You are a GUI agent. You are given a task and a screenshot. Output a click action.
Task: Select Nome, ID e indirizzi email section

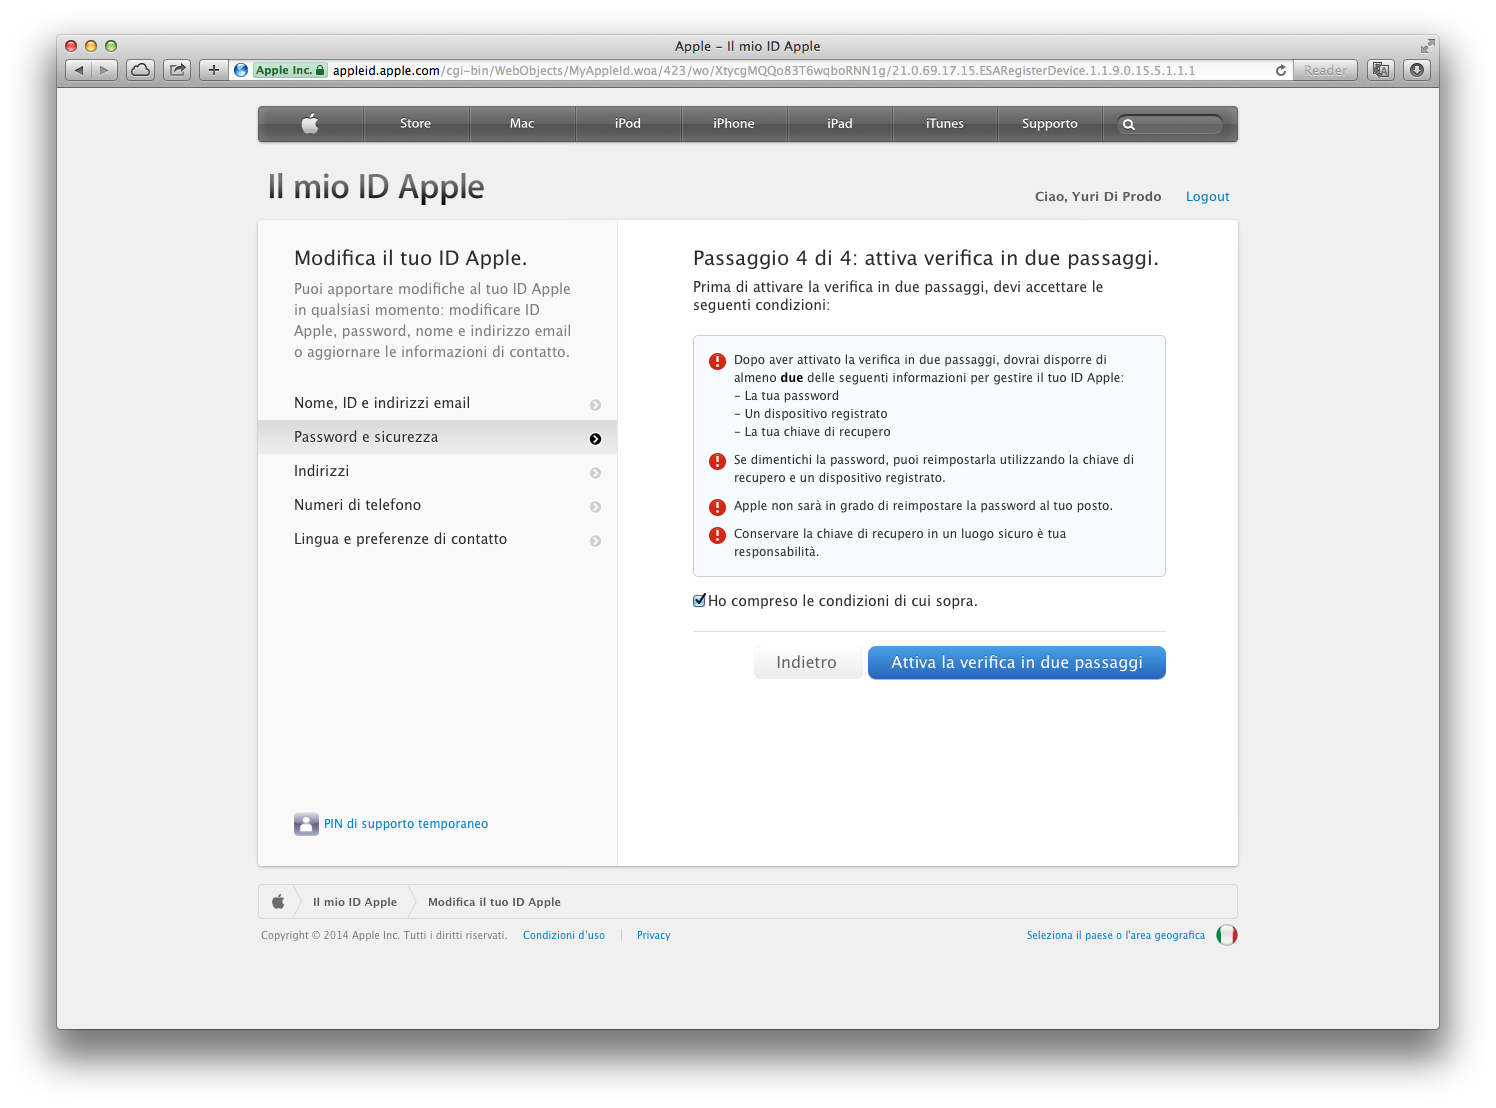tap(437, 403)
